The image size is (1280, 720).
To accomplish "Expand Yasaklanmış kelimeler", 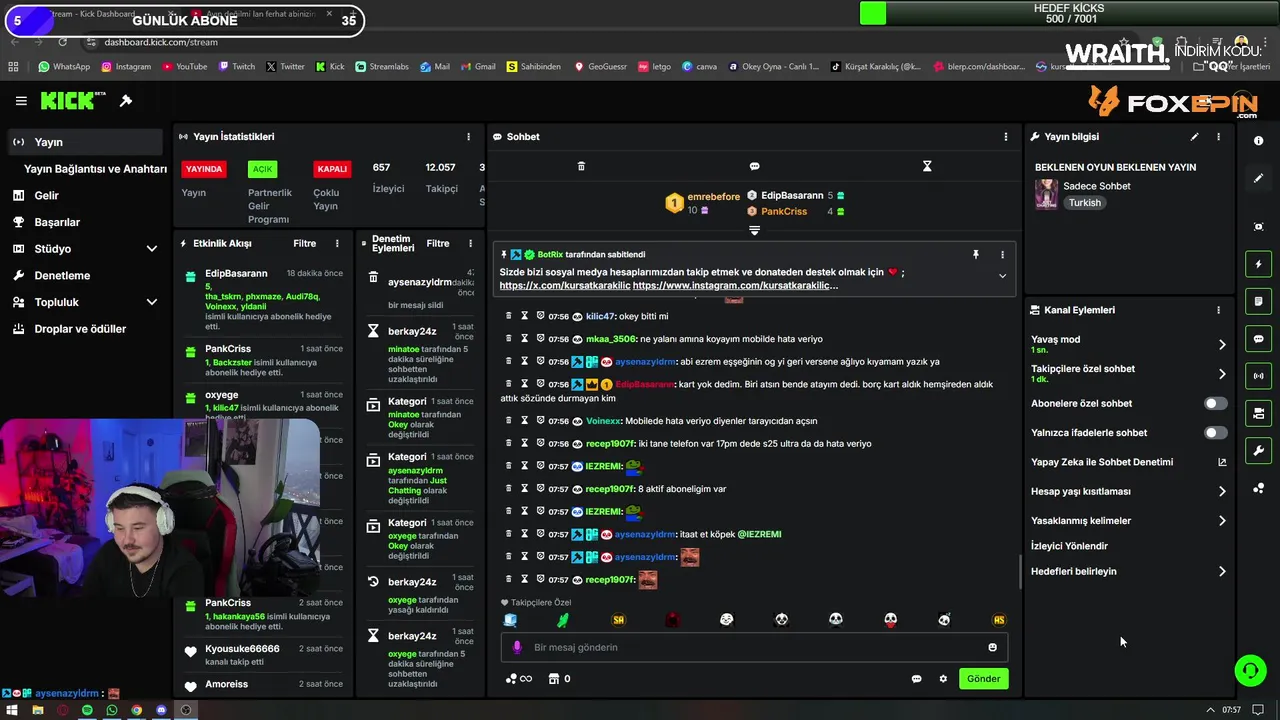I will 1222,521.
